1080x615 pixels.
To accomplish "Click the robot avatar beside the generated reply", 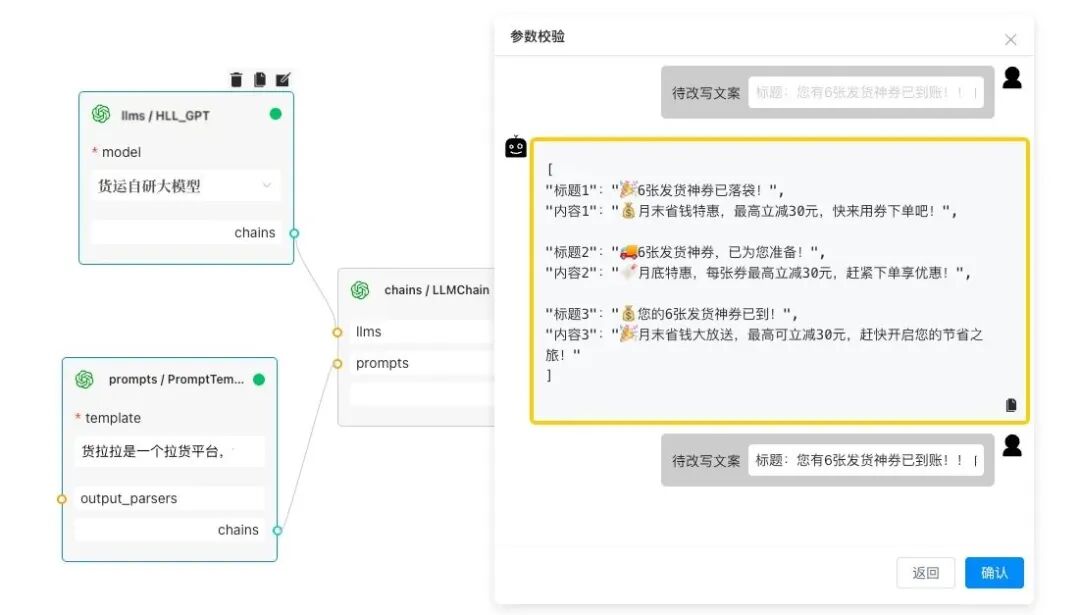I will 516,147.
